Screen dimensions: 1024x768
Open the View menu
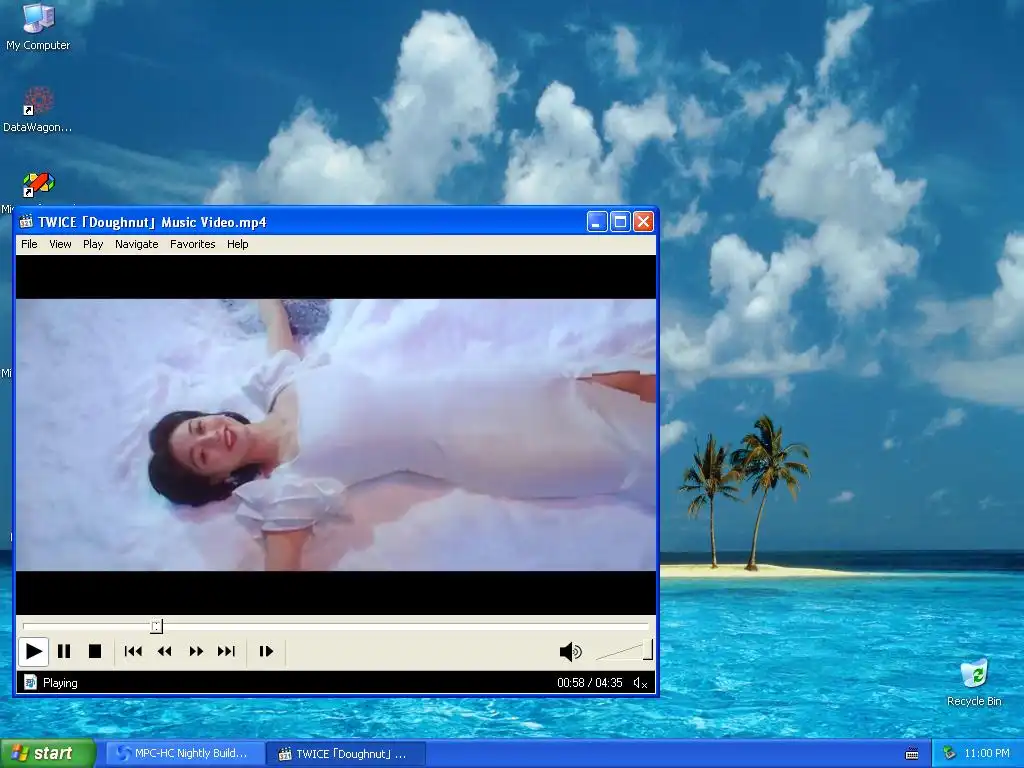coord(60,244)
